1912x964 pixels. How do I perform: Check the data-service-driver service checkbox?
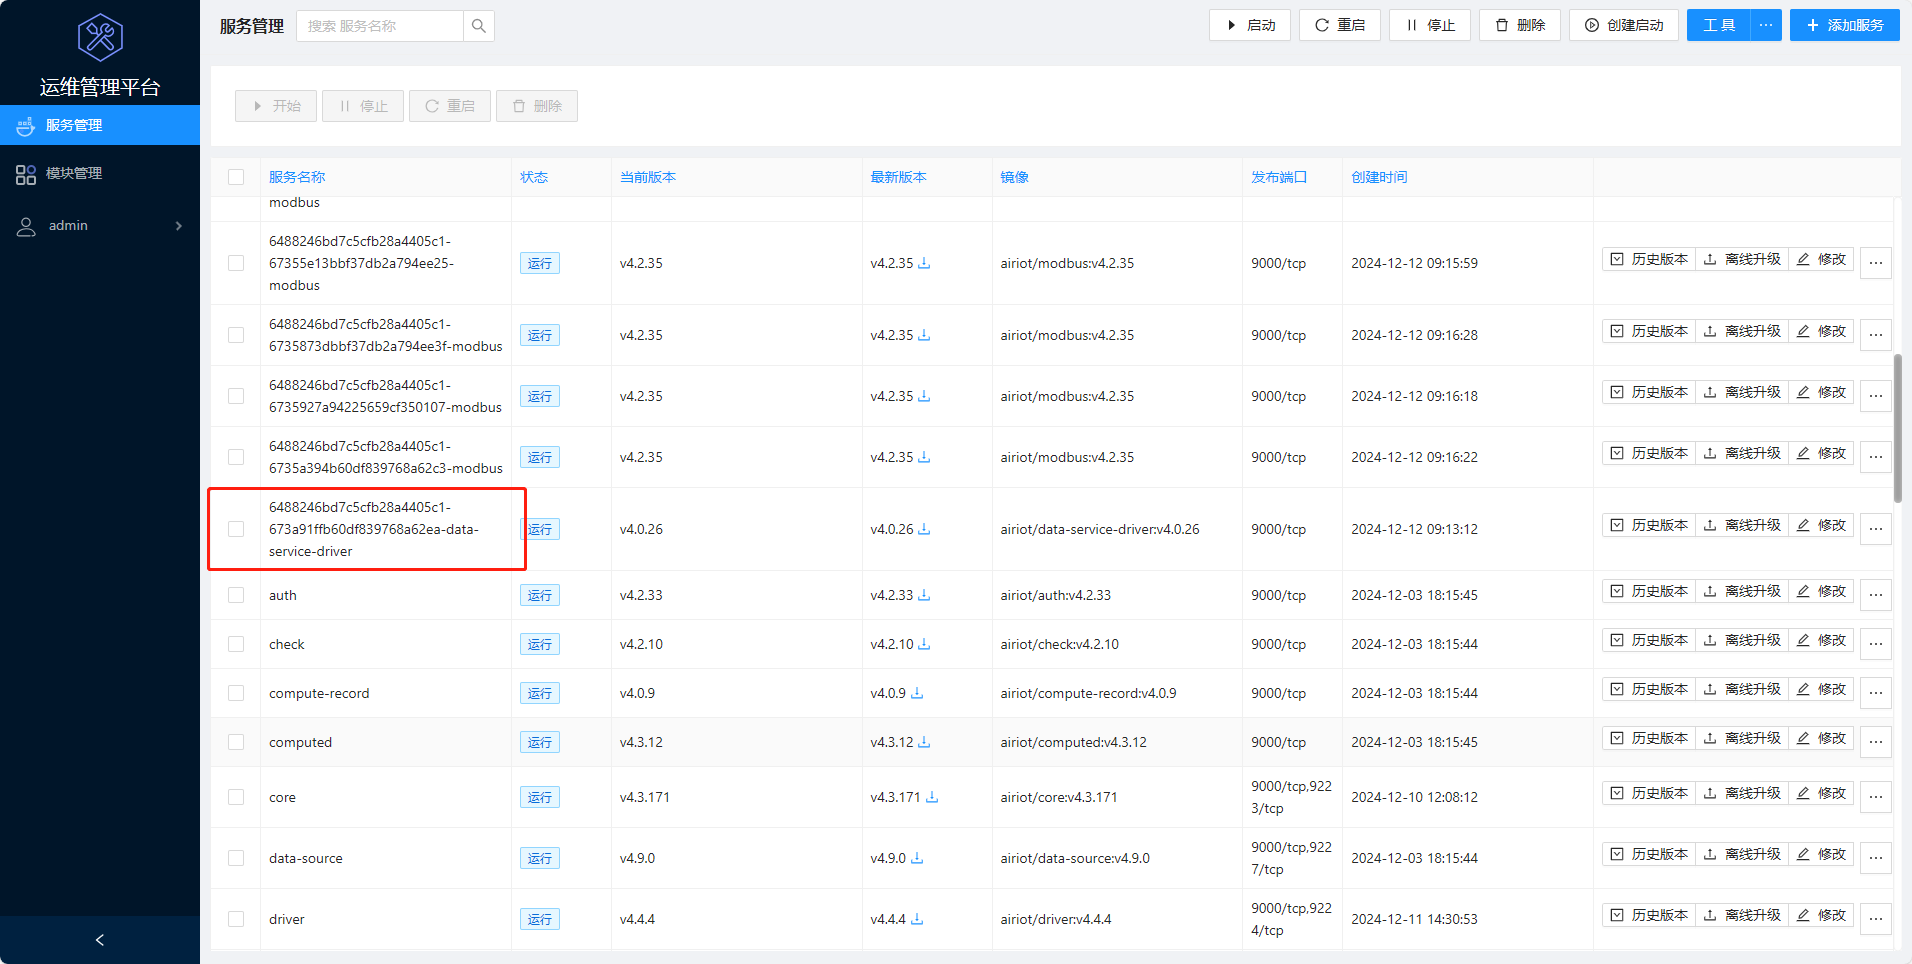click(x=236, y=529)
